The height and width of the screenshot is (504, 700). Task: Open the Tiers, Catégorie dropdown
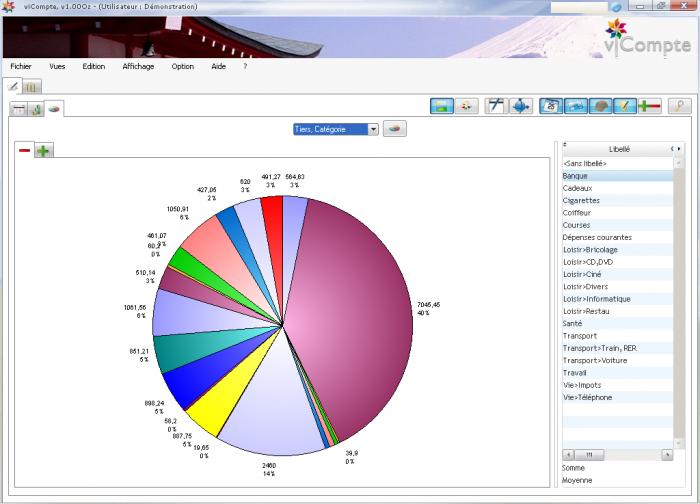click(x=373, y=129)
